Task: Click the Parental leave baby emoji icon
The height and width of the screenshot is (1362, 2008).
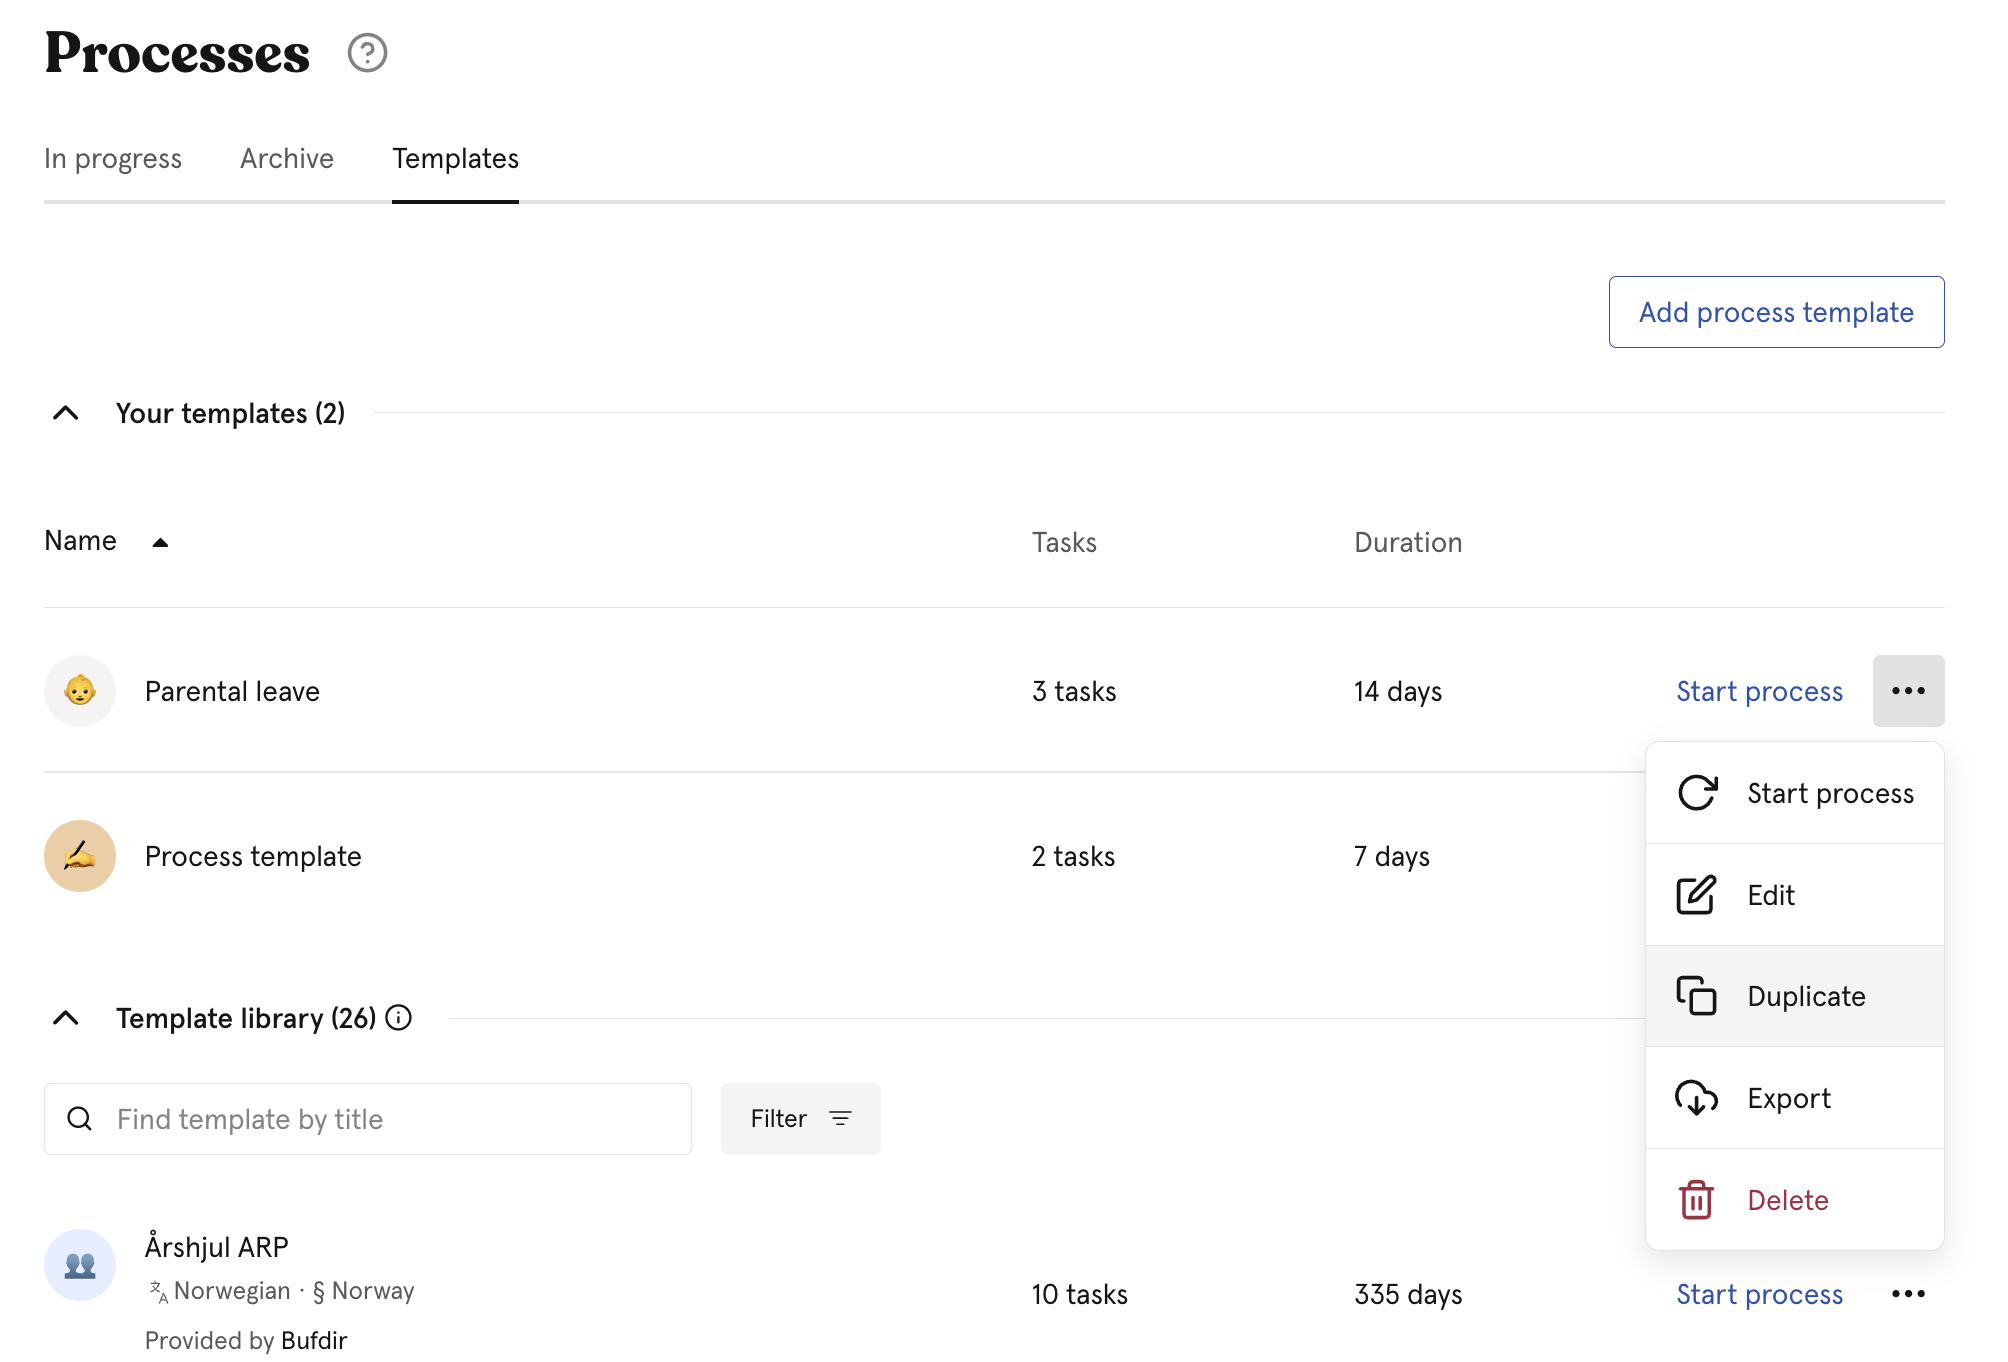Action: point(80,691)
